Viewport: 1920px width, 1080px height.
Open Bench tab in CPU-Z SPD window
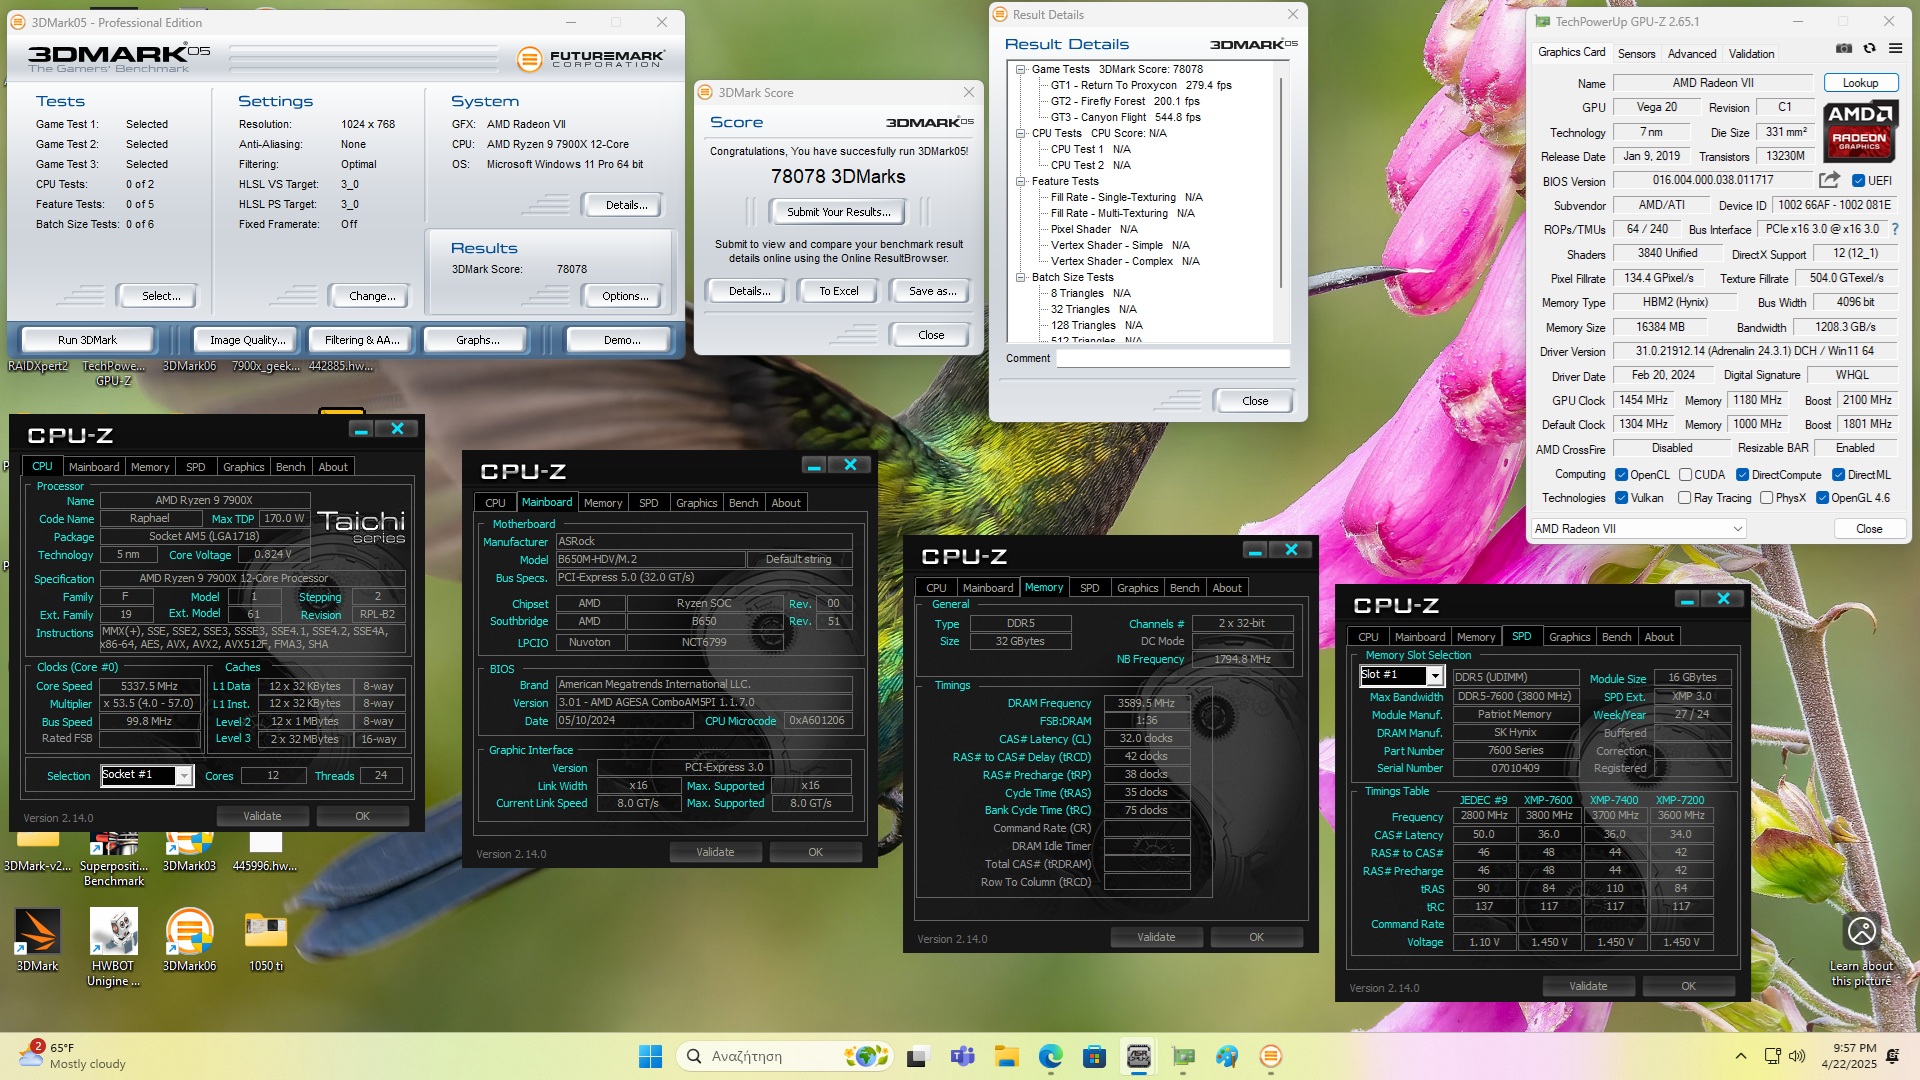(1616, 637)
